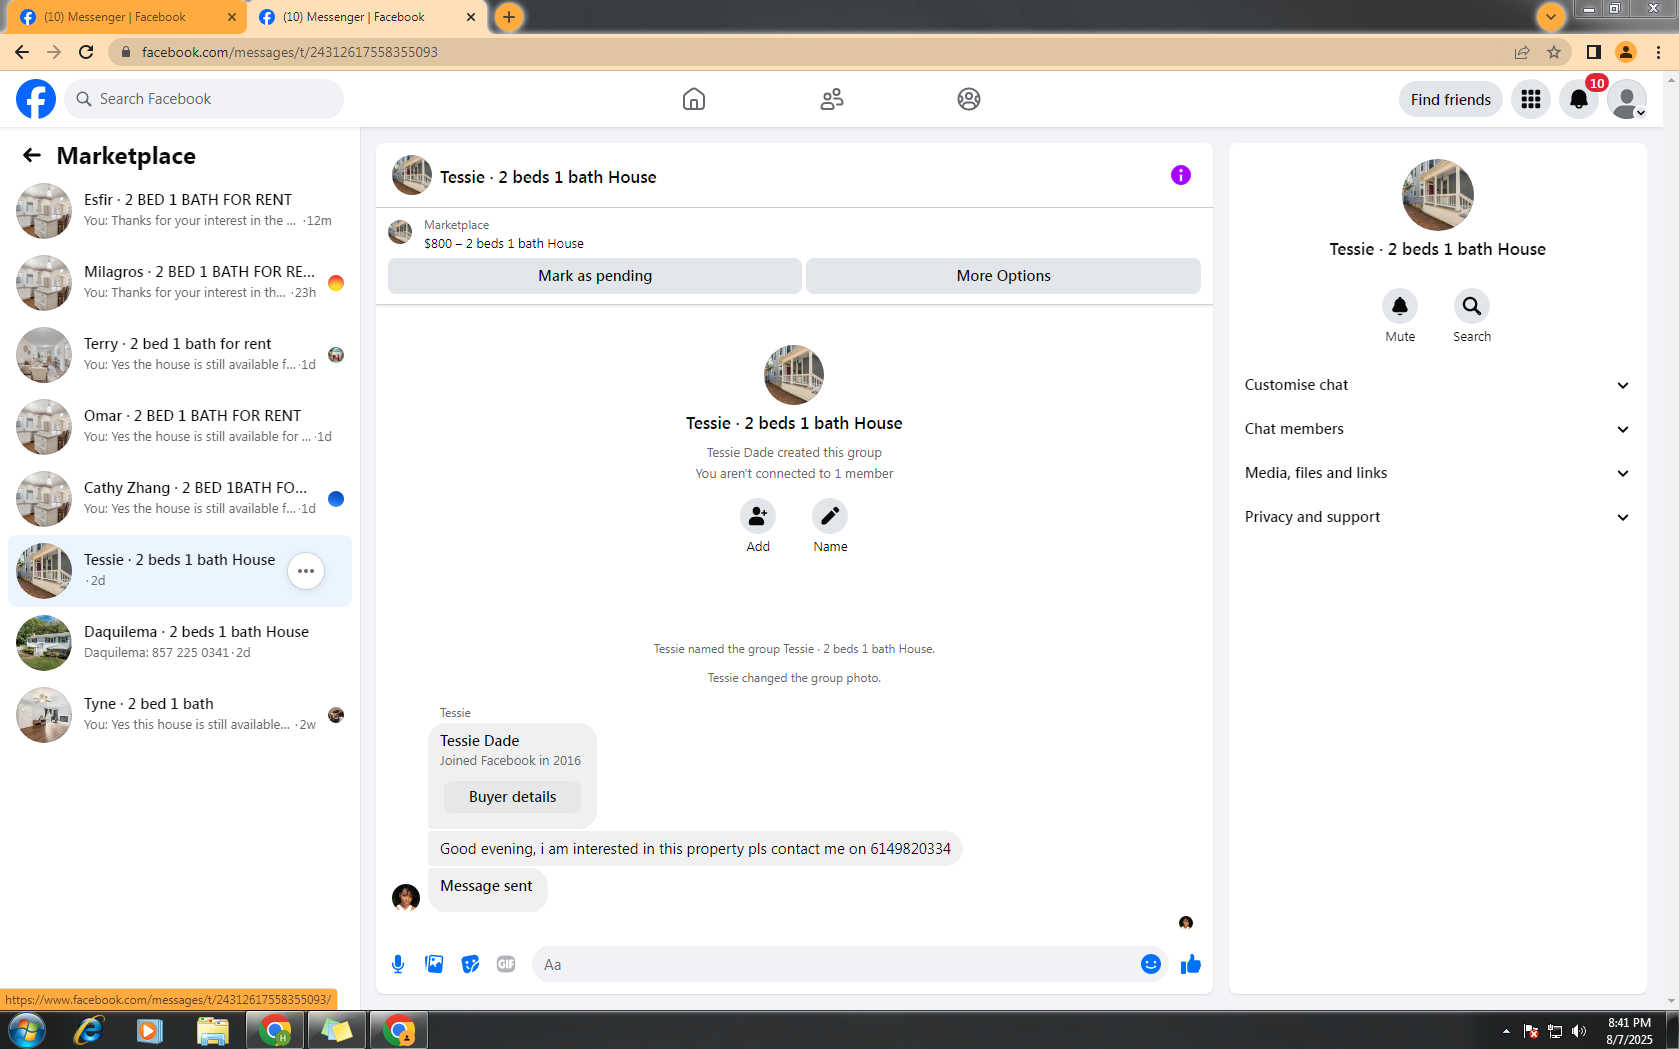Open the emoji picker
This screenshot has height=1049, width=1679.
click(1151, 964)
